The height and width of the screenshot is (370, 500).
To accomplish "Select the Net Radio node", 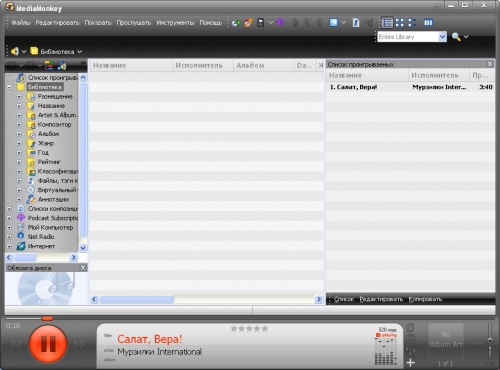I will 41,237.
